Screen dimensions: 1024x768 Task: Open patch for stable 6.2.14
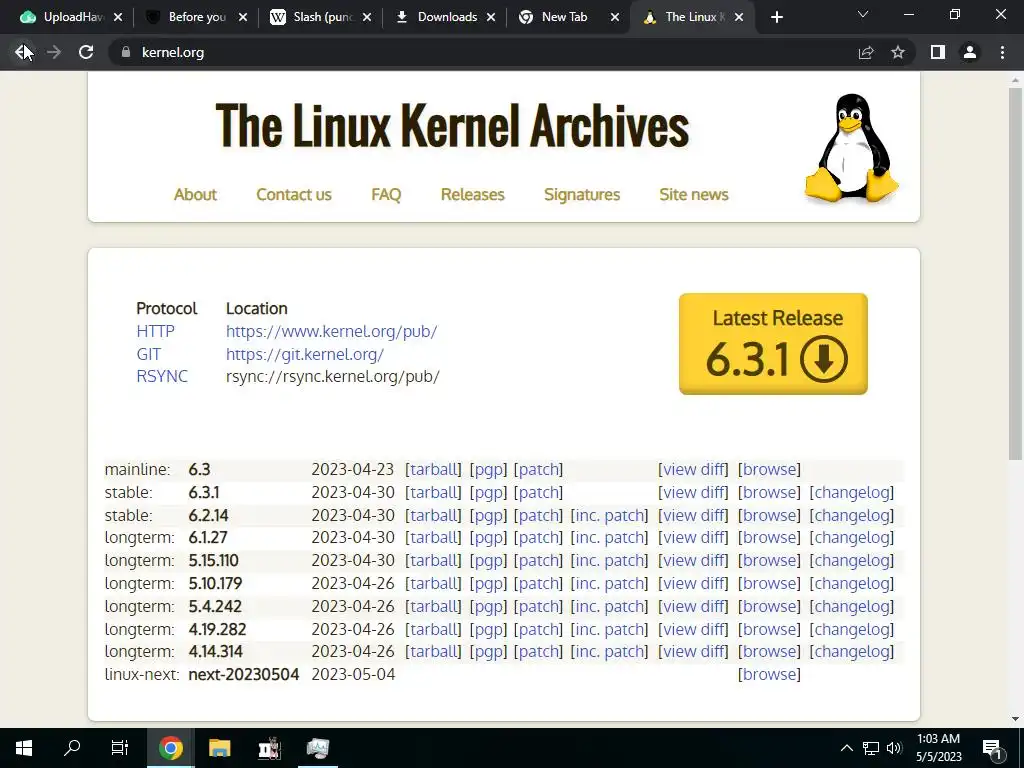pos(539,515)
